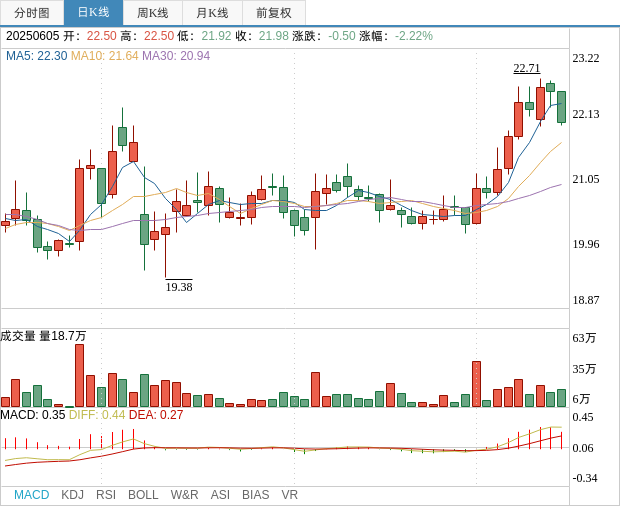The width and height of the screenshot is (620, 506).
Task: Show the BOLL indicator
Action: tap(143, 495)
